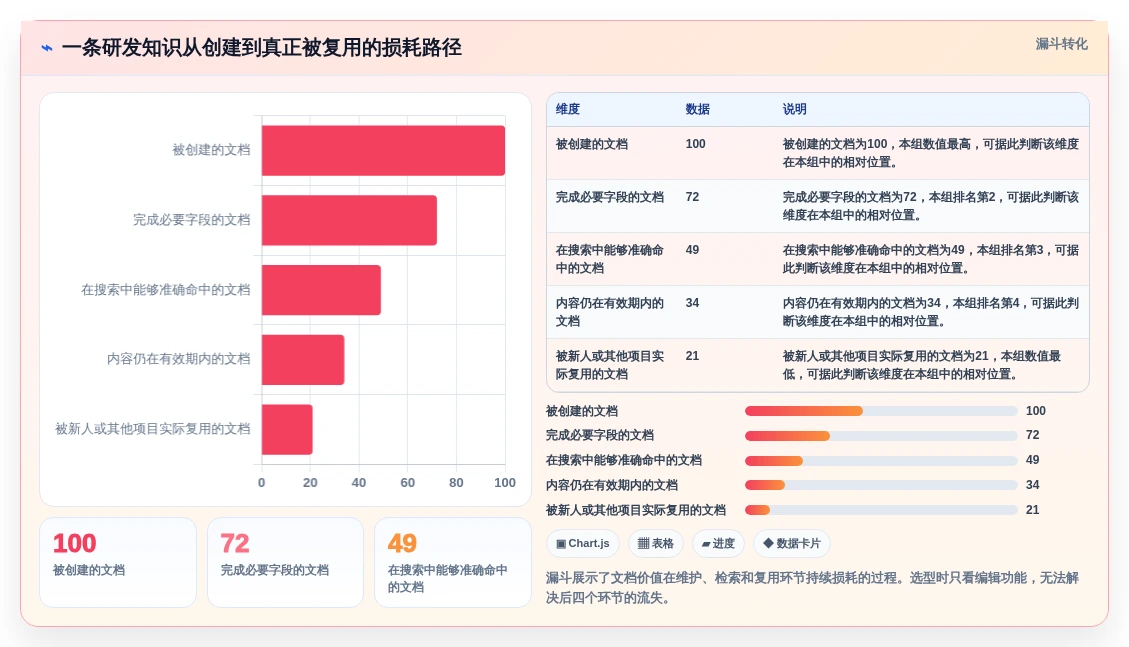Click the table value 21
Screen dimensions: 1129x647
coord(692,356)
